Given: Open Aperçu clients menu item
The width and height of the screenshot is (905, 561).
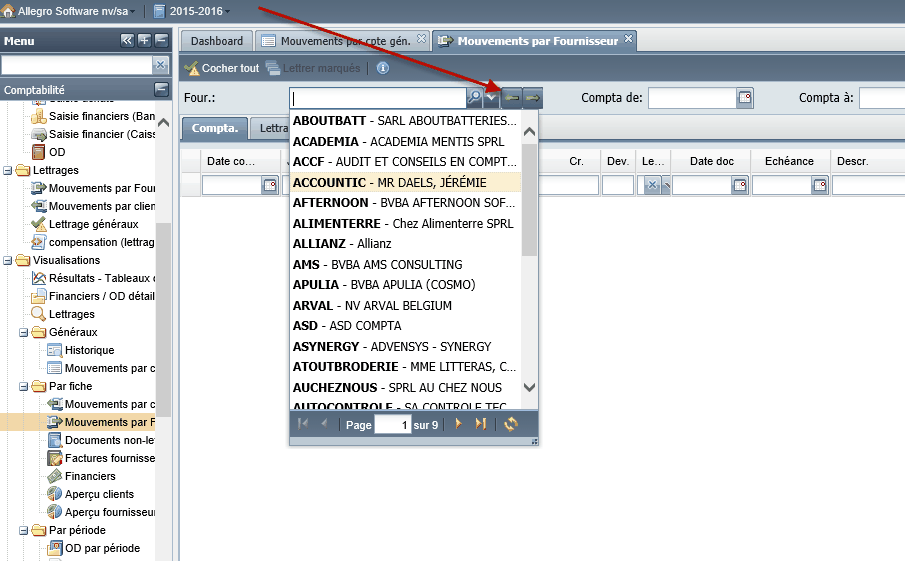Looking at the screenshot, I should tap(91, 494).
